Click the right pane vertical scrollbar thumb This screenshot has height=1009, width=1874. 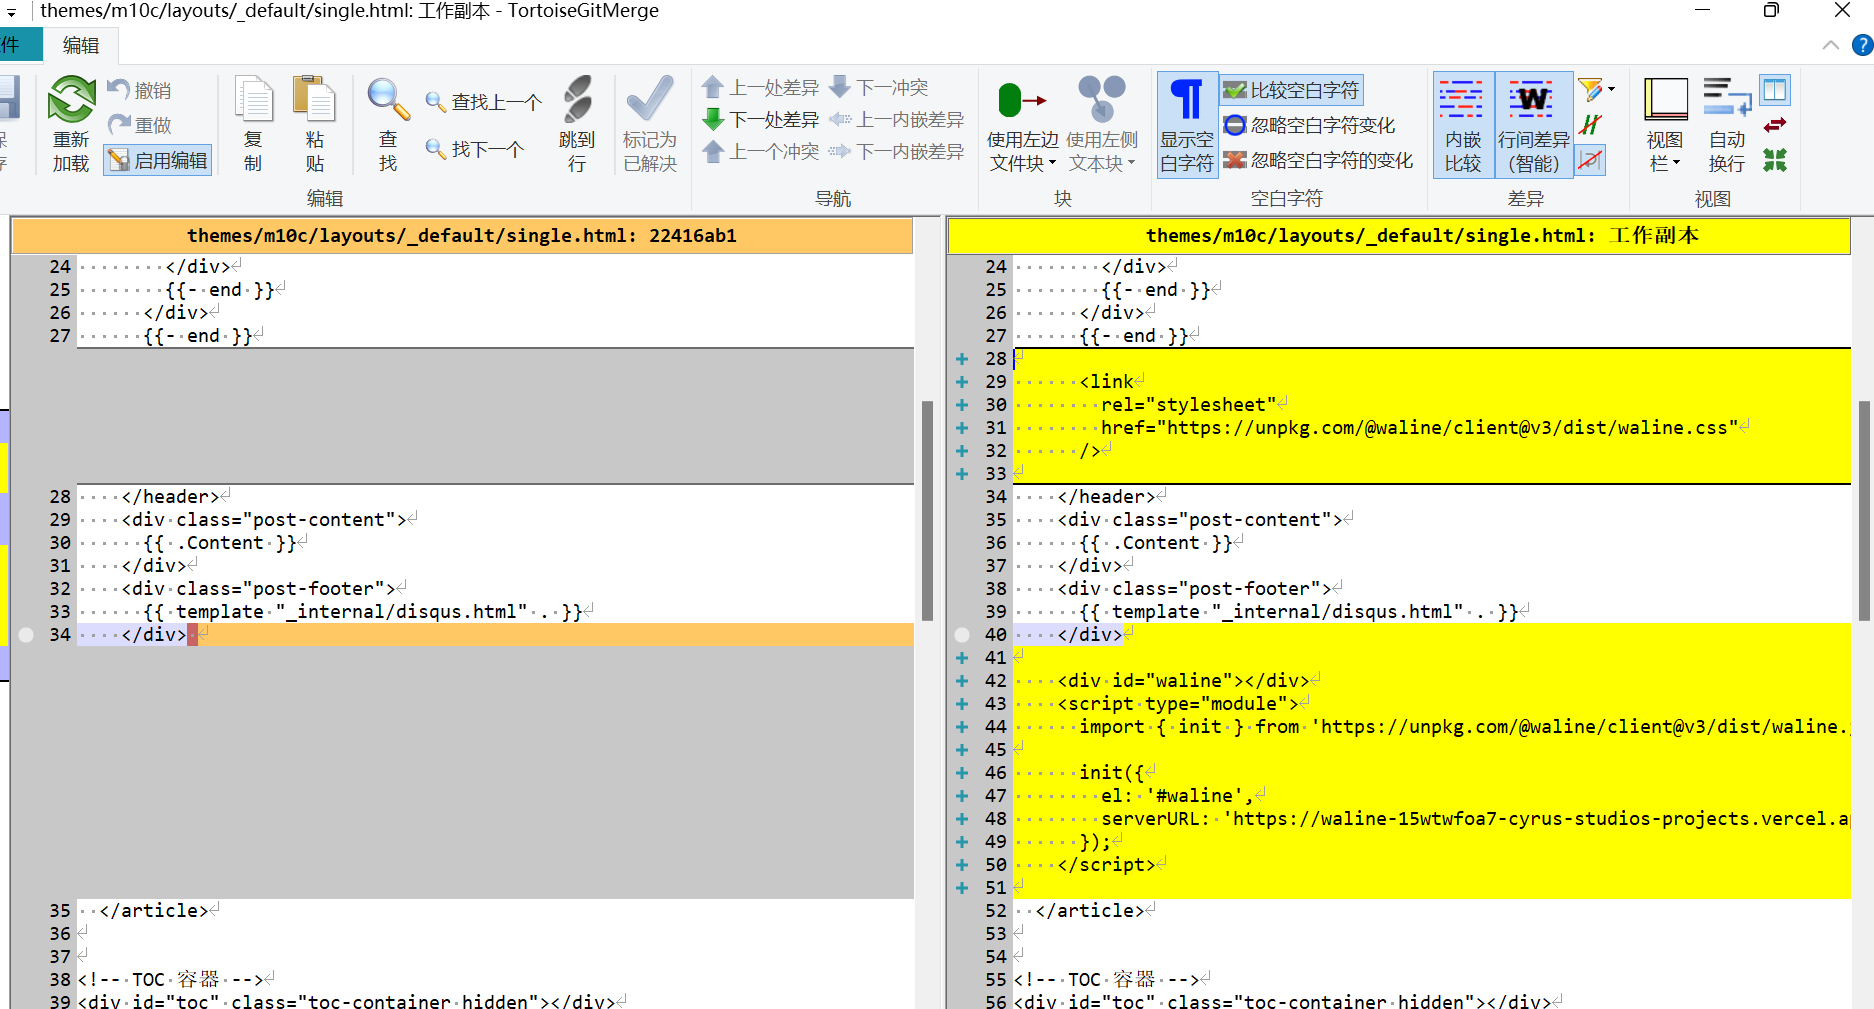(x=1864, y=511)
